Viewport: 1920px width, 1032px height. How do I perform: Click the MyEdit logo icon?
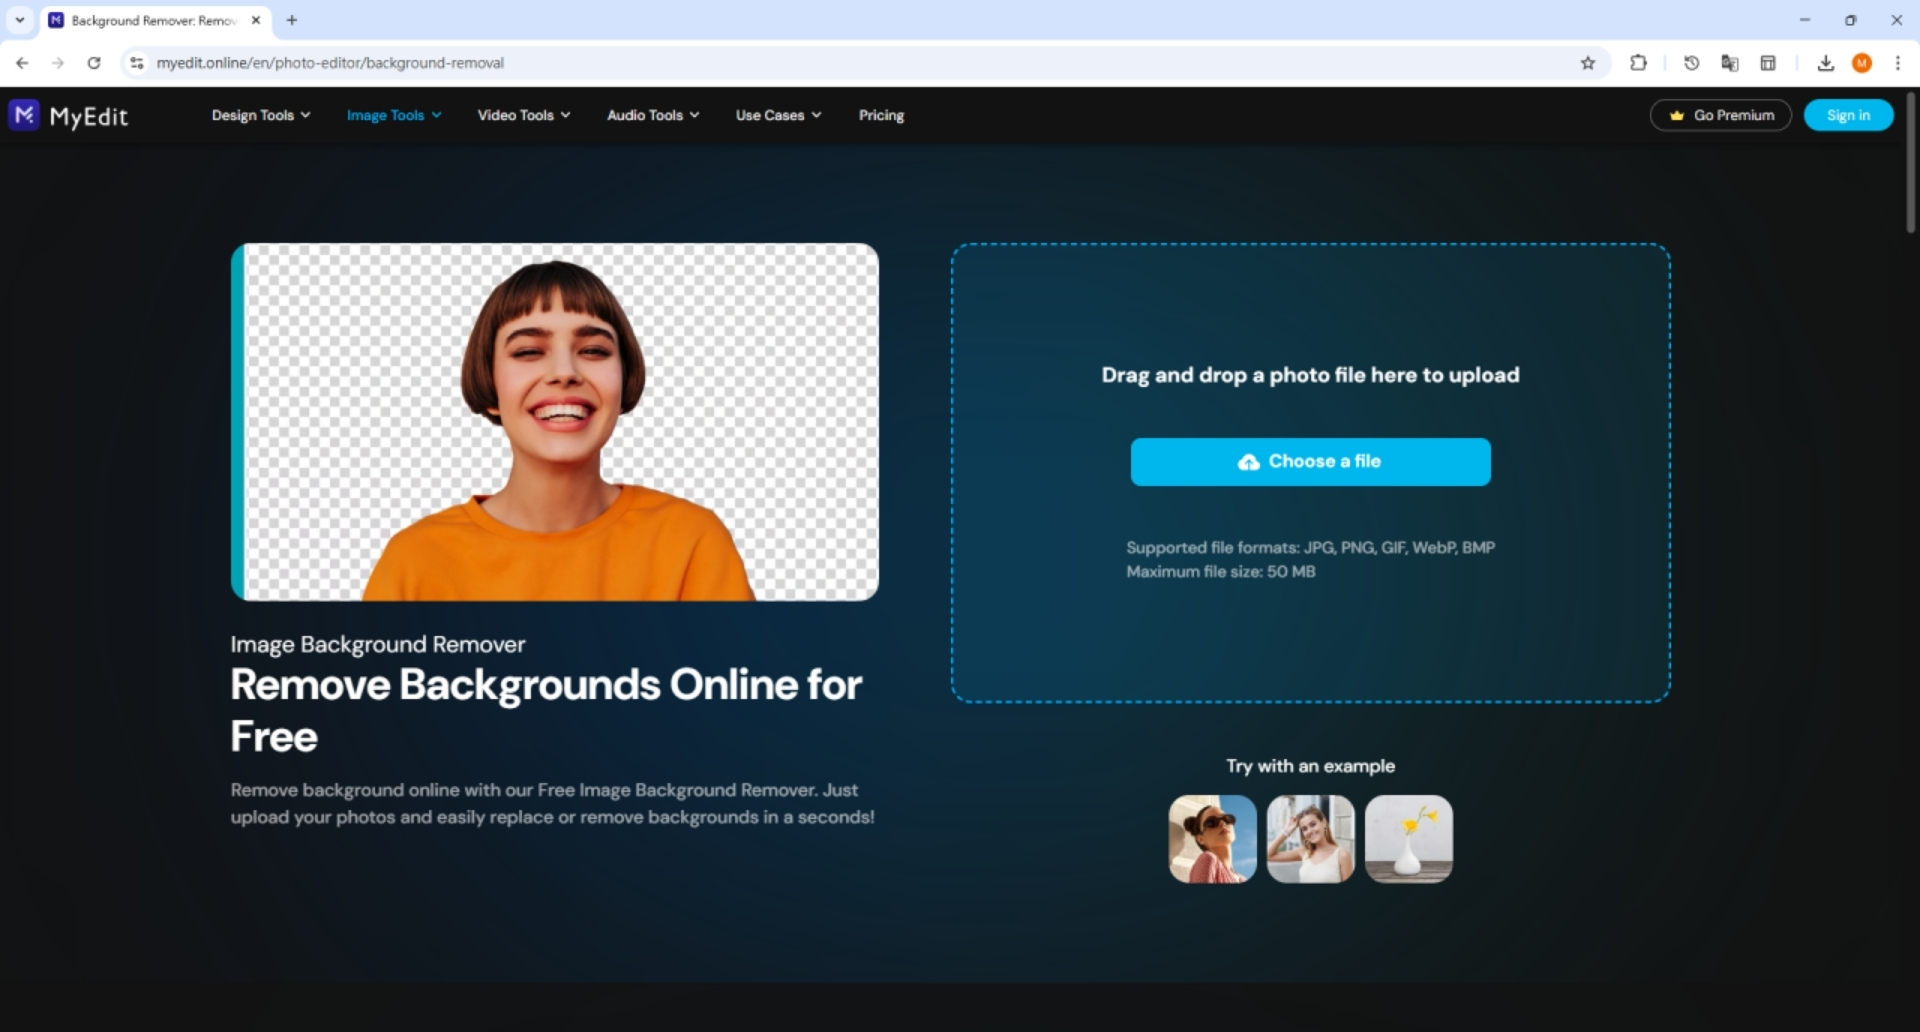click(24, 115)
